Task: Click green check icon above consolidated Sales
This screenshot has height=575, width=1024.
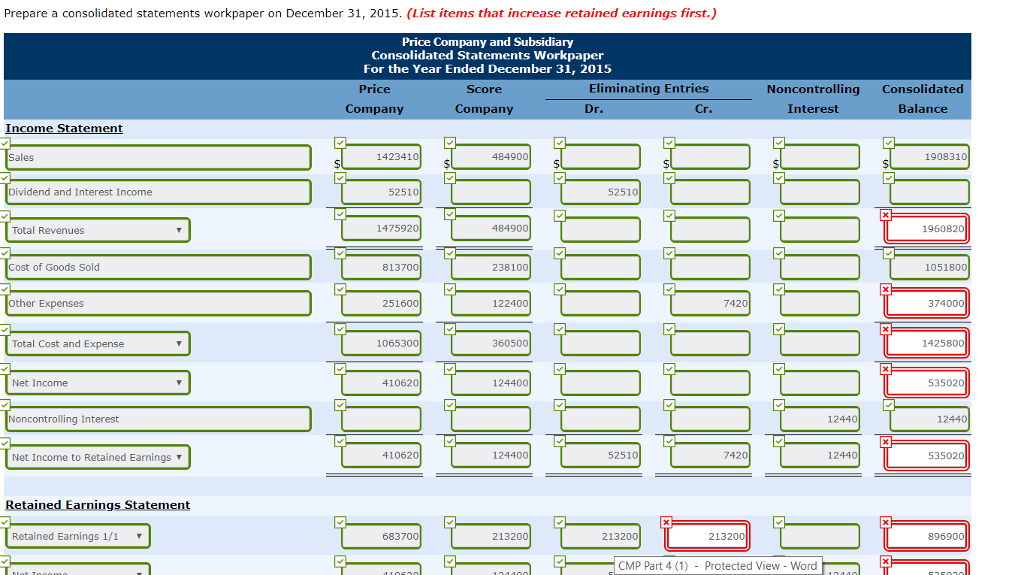Action: pyautogui.click(x=888, y=142)
